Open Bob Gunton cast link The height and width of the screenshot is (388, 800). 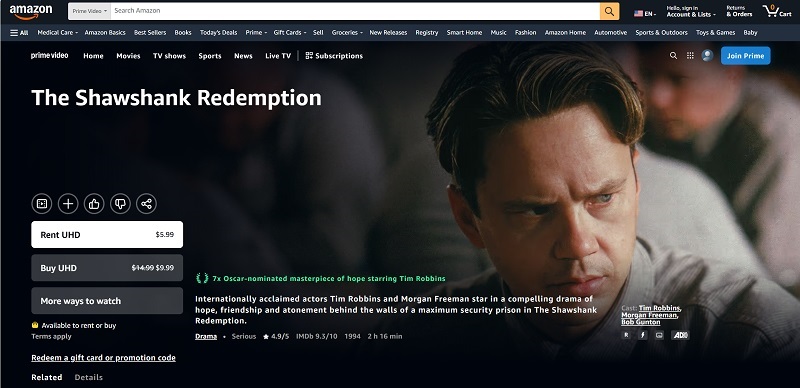(x=640, y=322)
